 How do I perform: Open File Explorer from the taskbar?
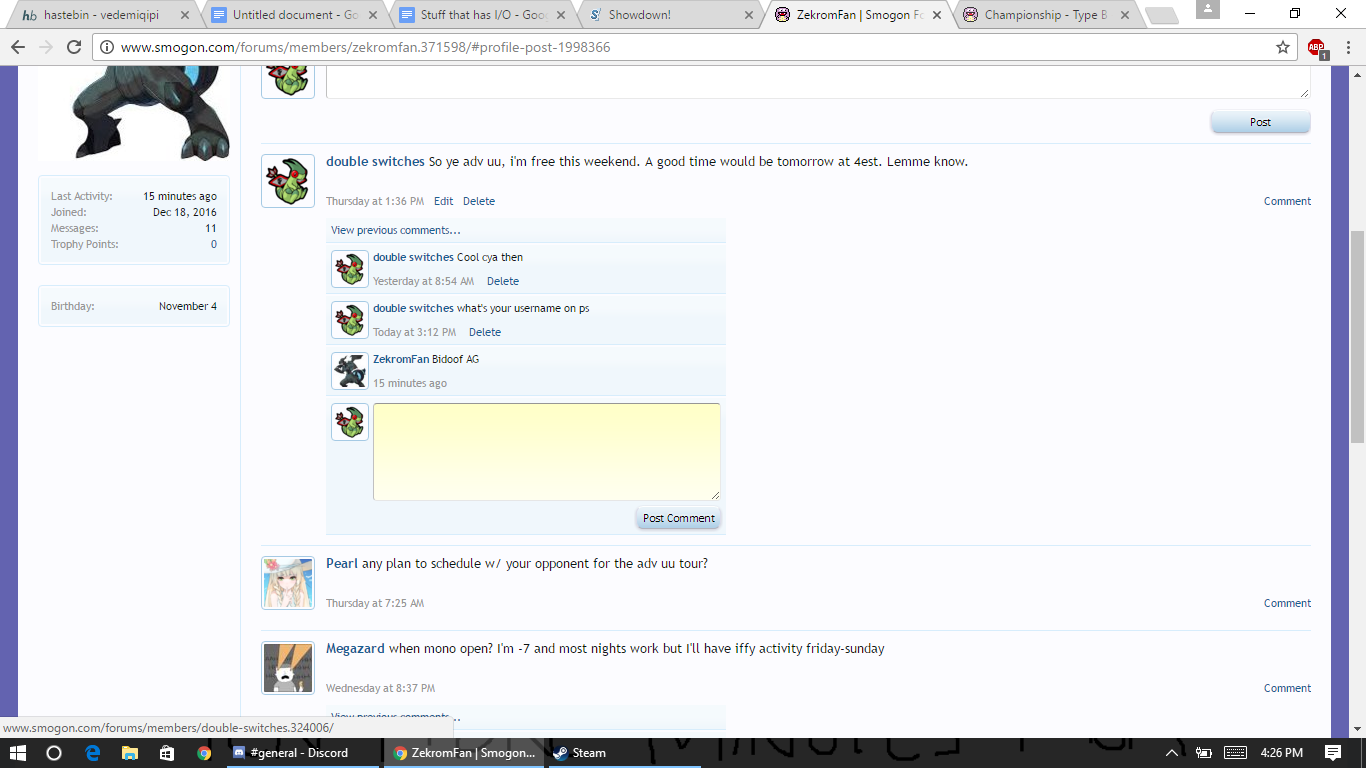pos(130,753)
